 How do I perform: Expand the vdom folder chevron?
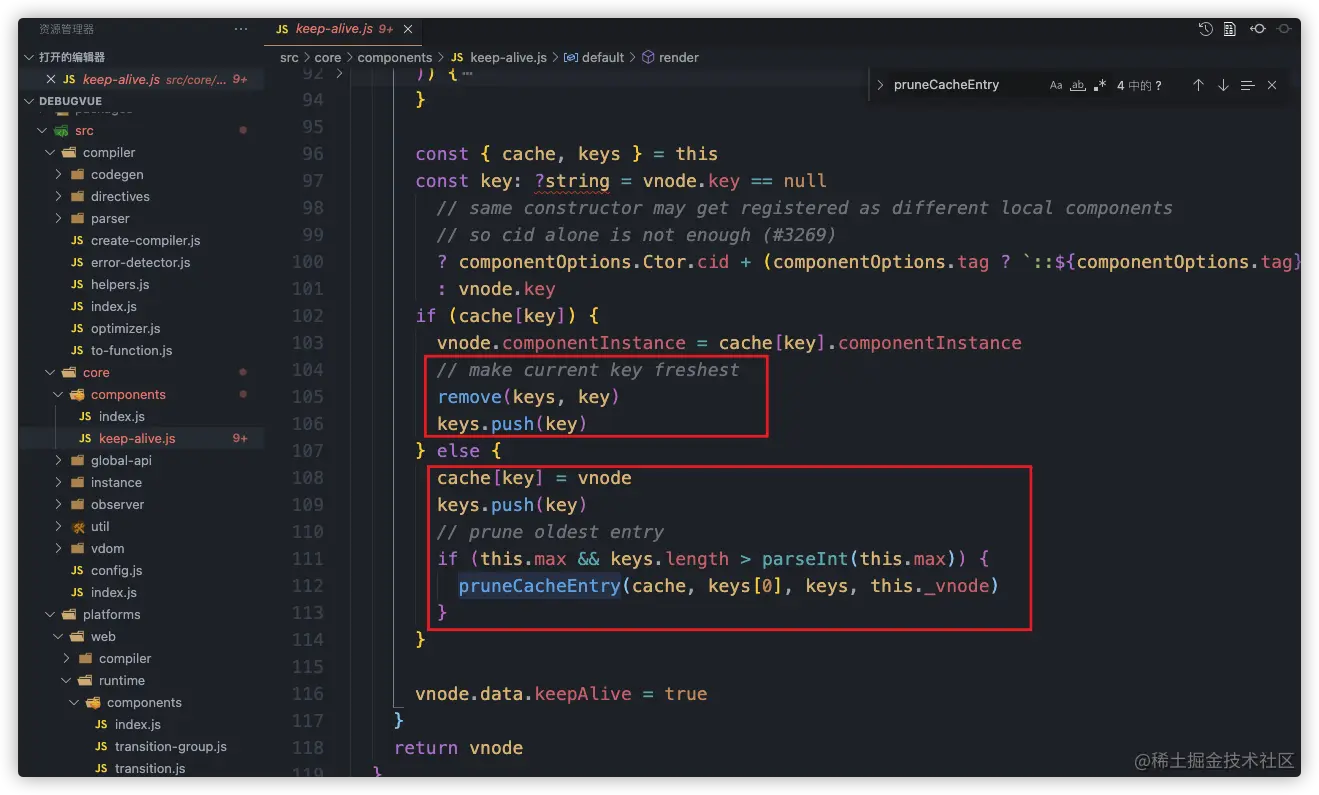[x=58, y=549]
